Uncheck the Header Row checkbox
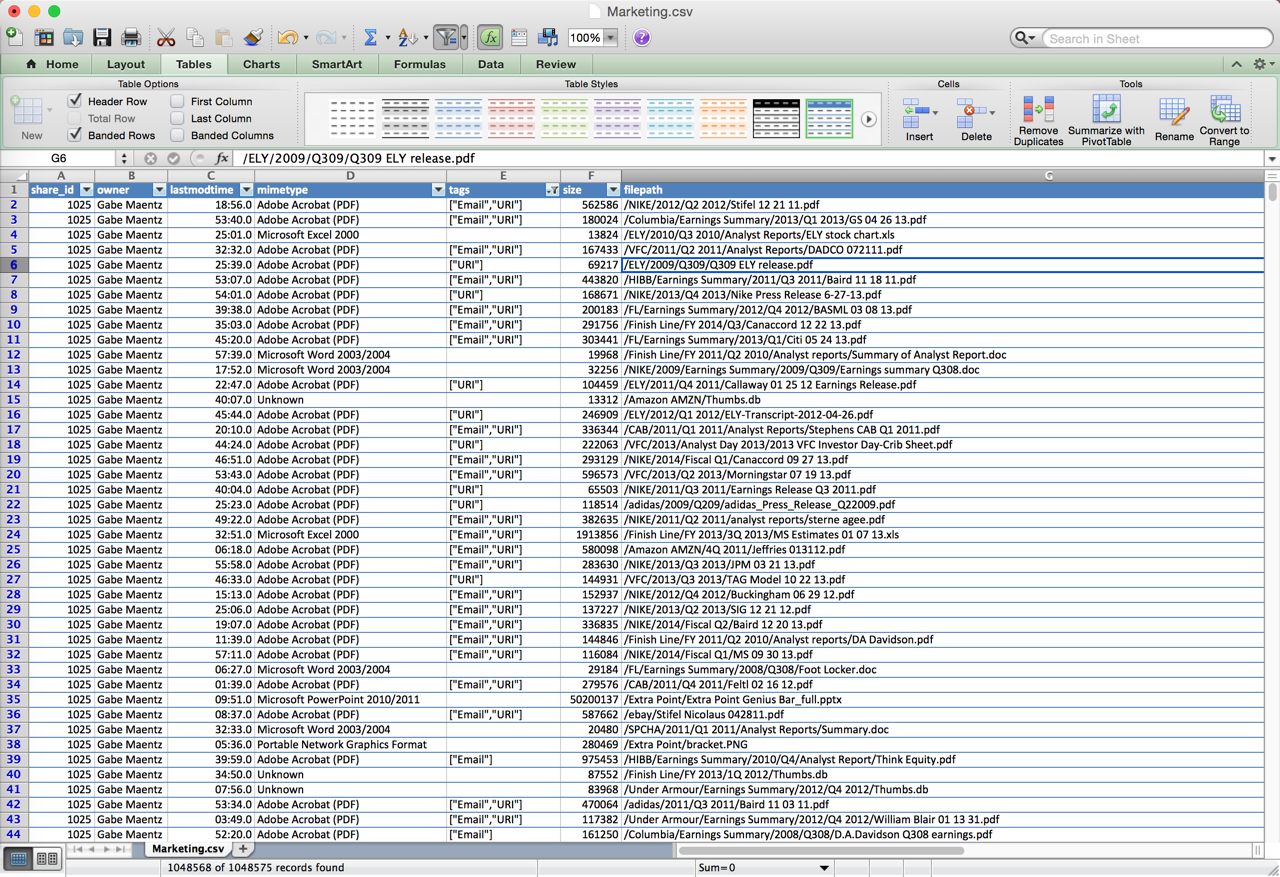Image resolution: width=1280 pixels, height=877 pixels. pos(75,101)
